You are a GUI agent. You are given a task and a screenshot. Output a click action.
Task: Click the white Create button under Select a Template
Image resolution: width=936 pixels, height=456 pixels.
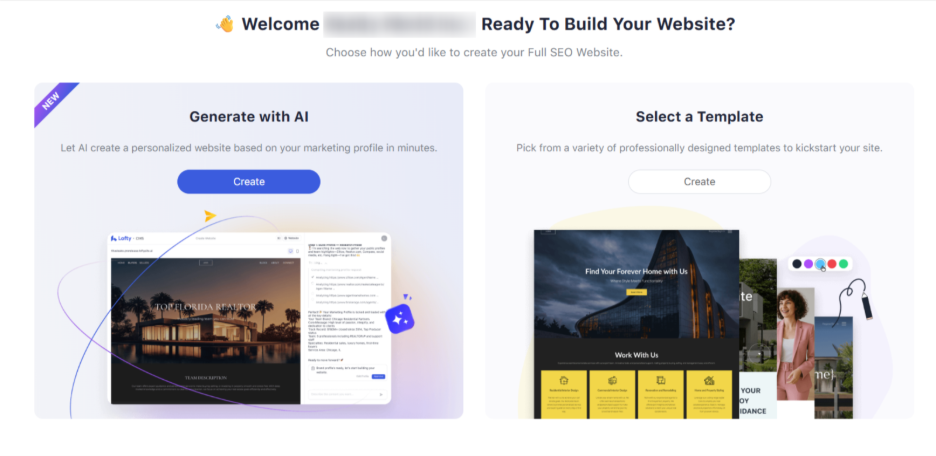[699, 181]
